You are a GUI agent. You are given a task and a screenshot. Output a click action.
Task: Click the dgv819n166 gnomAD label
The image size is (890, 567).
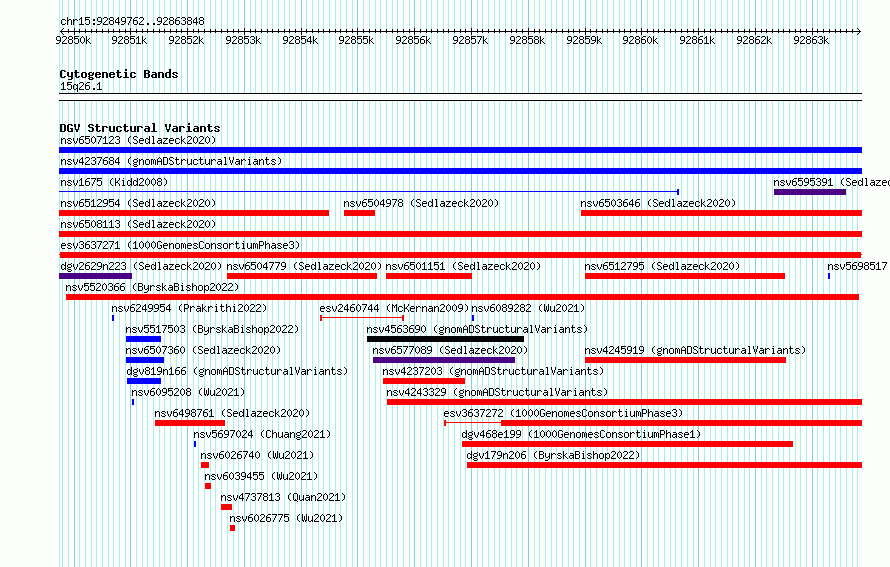[237, 371]
